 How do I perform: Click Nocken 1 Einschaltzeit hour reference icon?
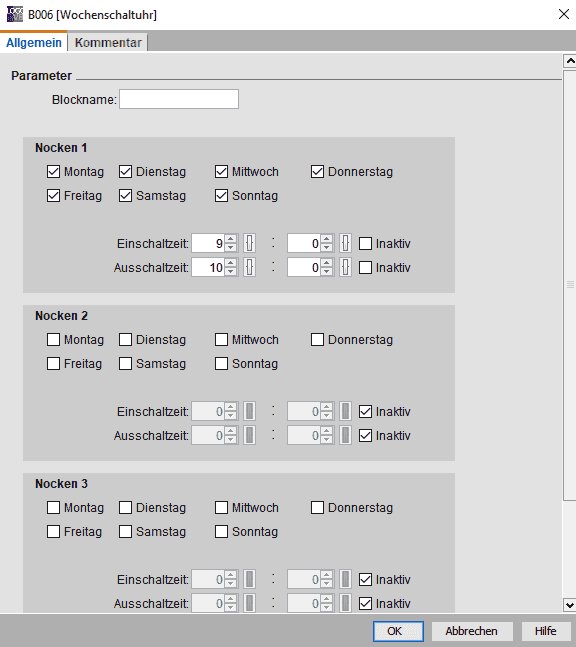pyautogui.click(x=249, y=243)
